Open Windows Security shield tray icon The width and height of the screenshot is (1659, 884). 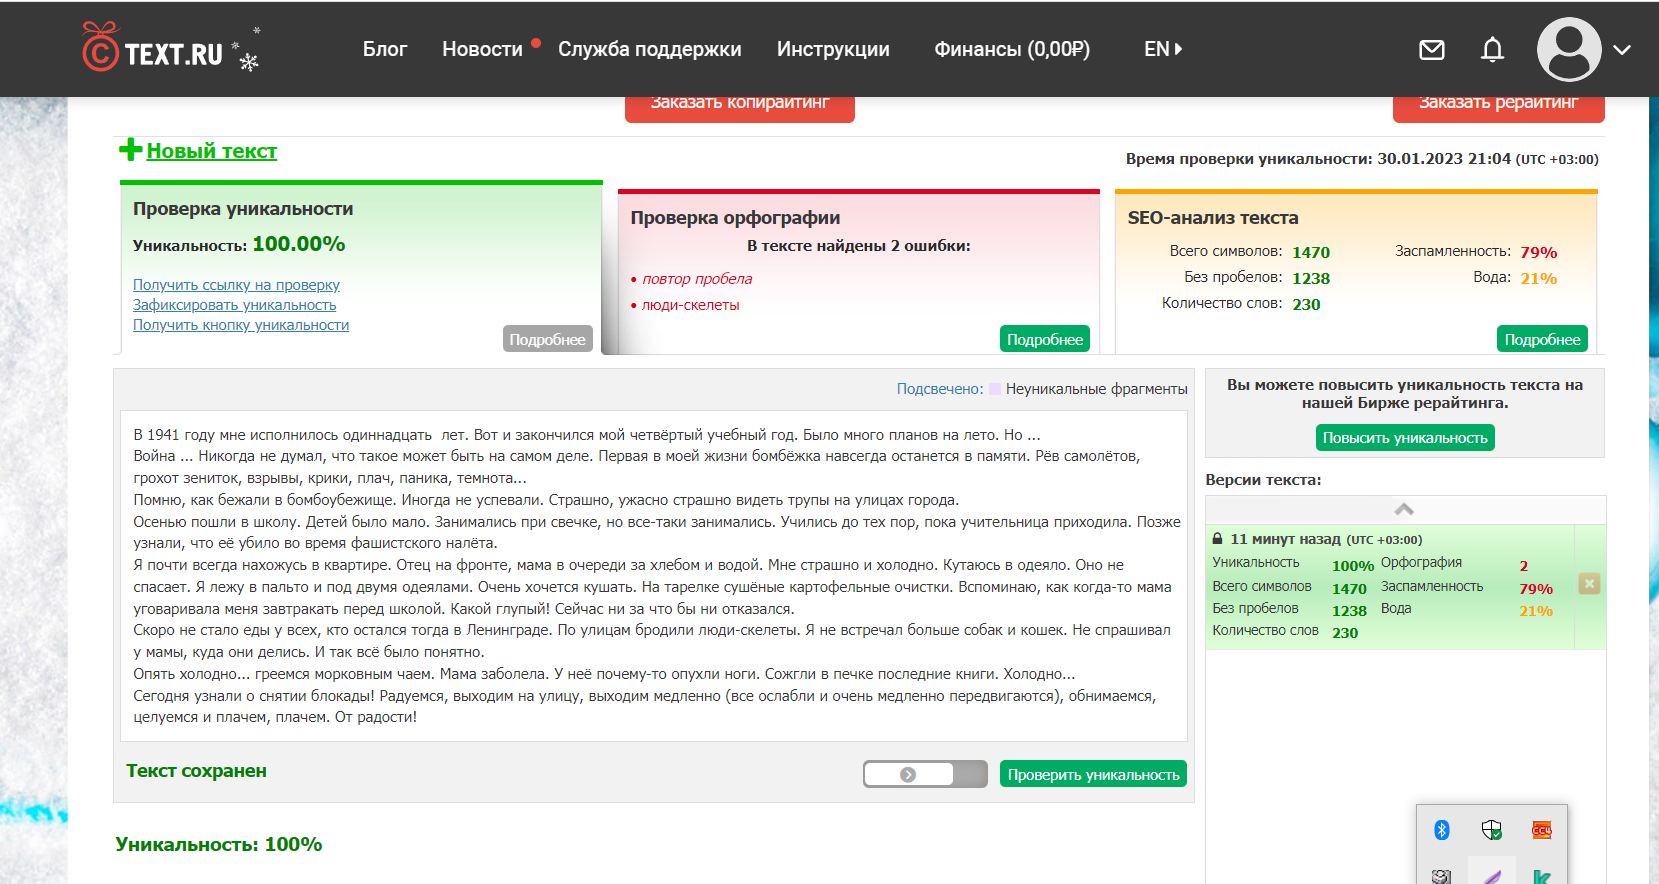[1491, 830]
